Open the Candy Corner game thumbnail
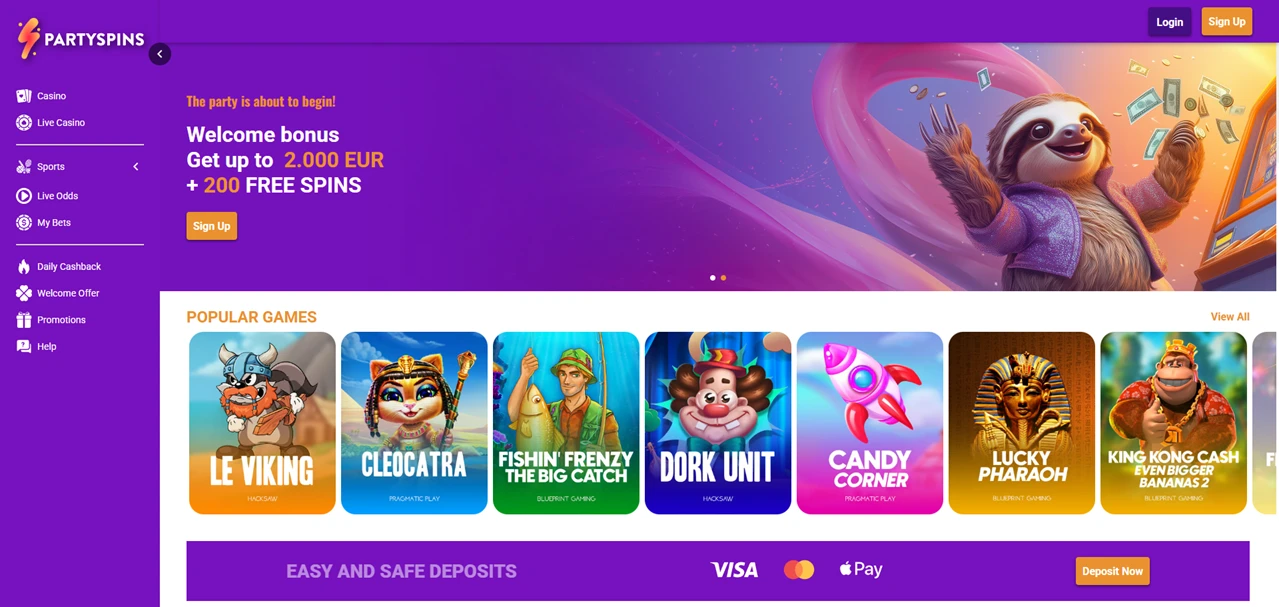Image resolution: width=1279 pixels, height=607 pixels. point(870,423)
